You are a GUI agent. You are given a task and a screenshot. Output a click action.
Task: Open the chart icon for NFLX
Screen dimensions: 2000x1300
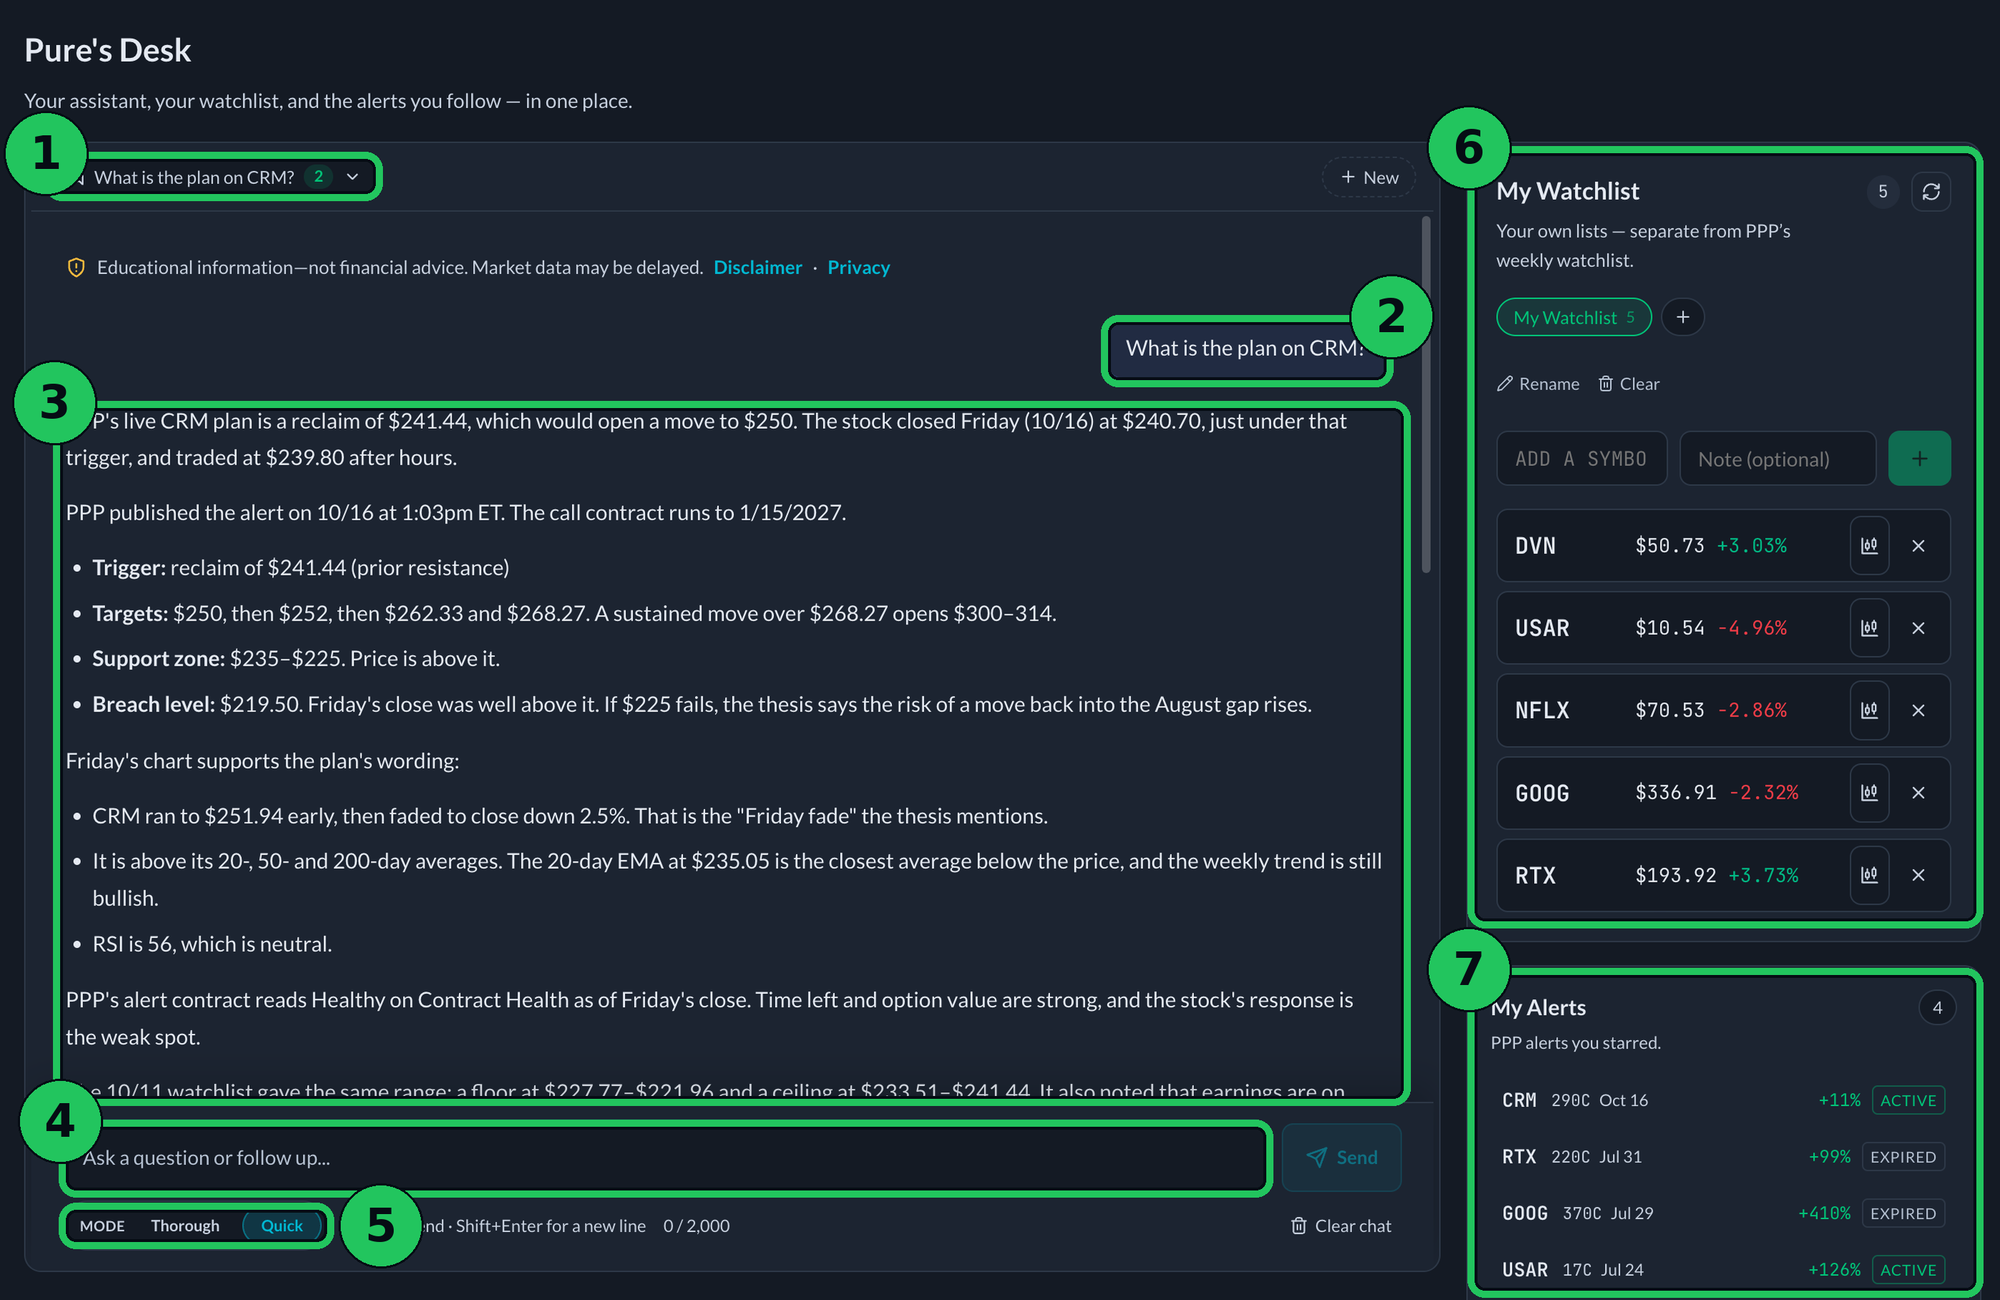1869,710
